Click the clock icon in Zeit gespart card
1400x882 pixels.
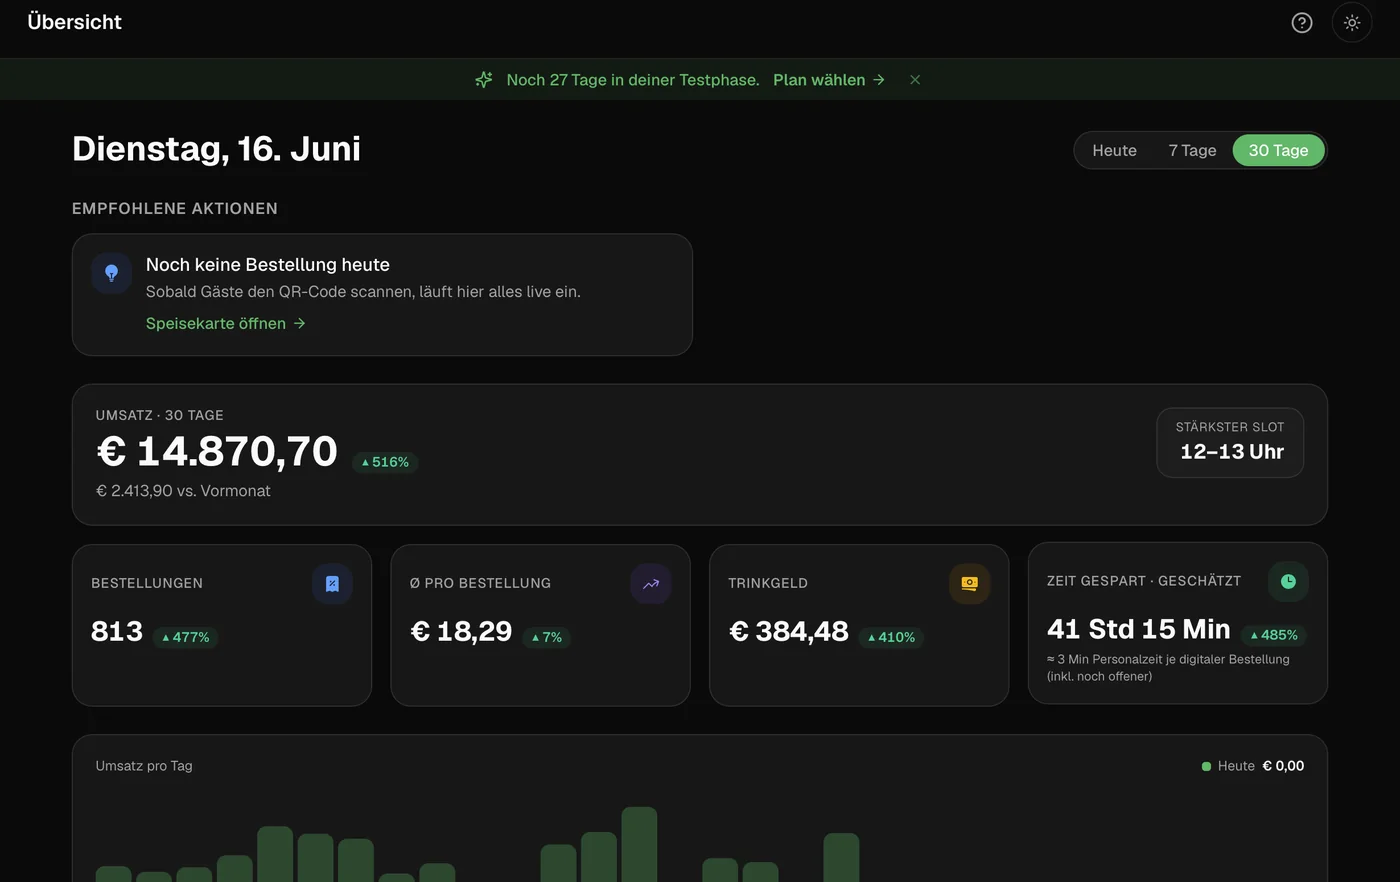[x=1288, y=582]
